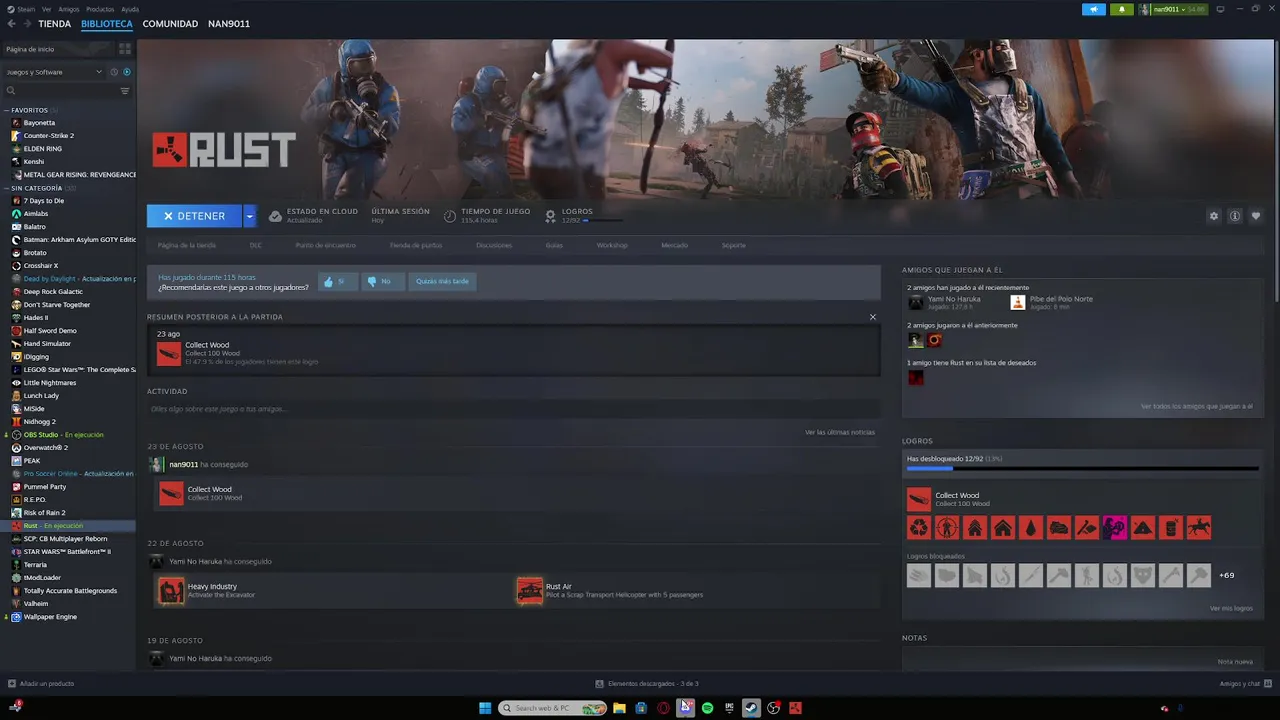
Task: Click Ver todos los amigos que juegan
Action: coord(1196,406)
